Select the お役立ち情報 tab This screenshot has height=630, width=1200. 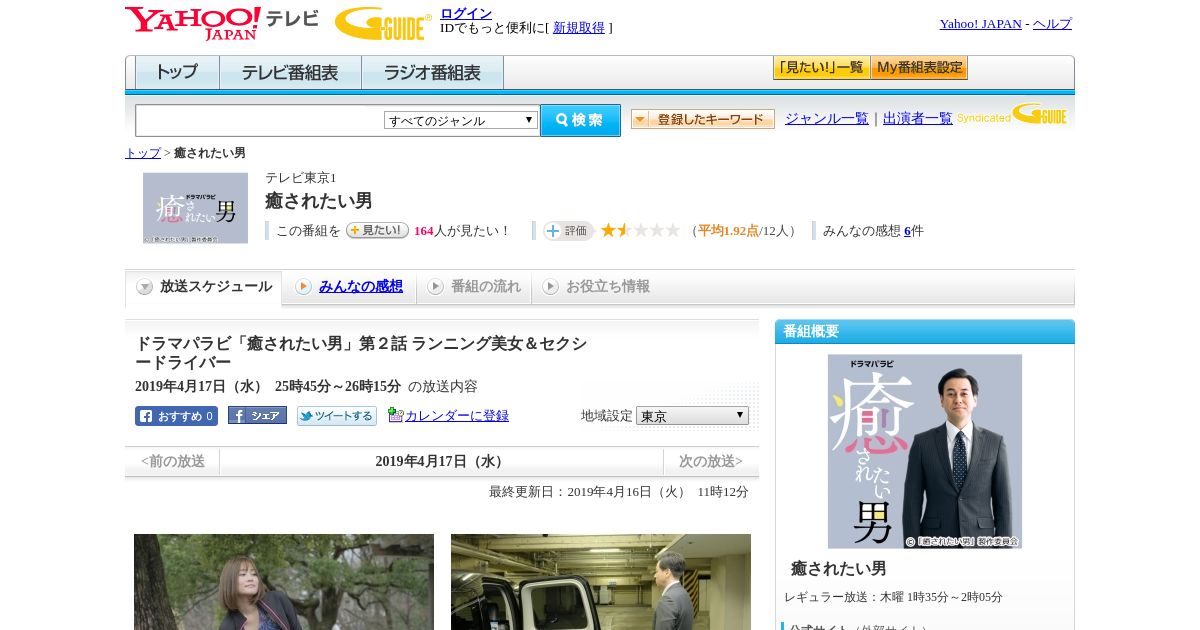[596, 287]
